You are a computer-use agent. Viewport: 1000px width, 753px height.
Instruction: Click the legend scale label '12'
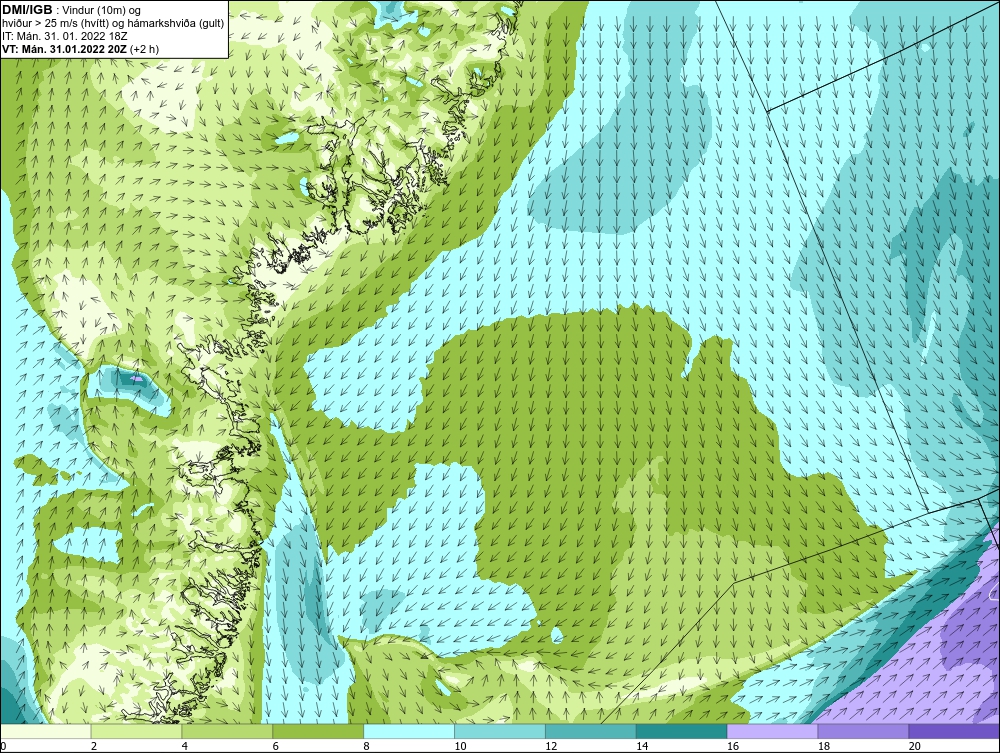[x=551, y=746]
